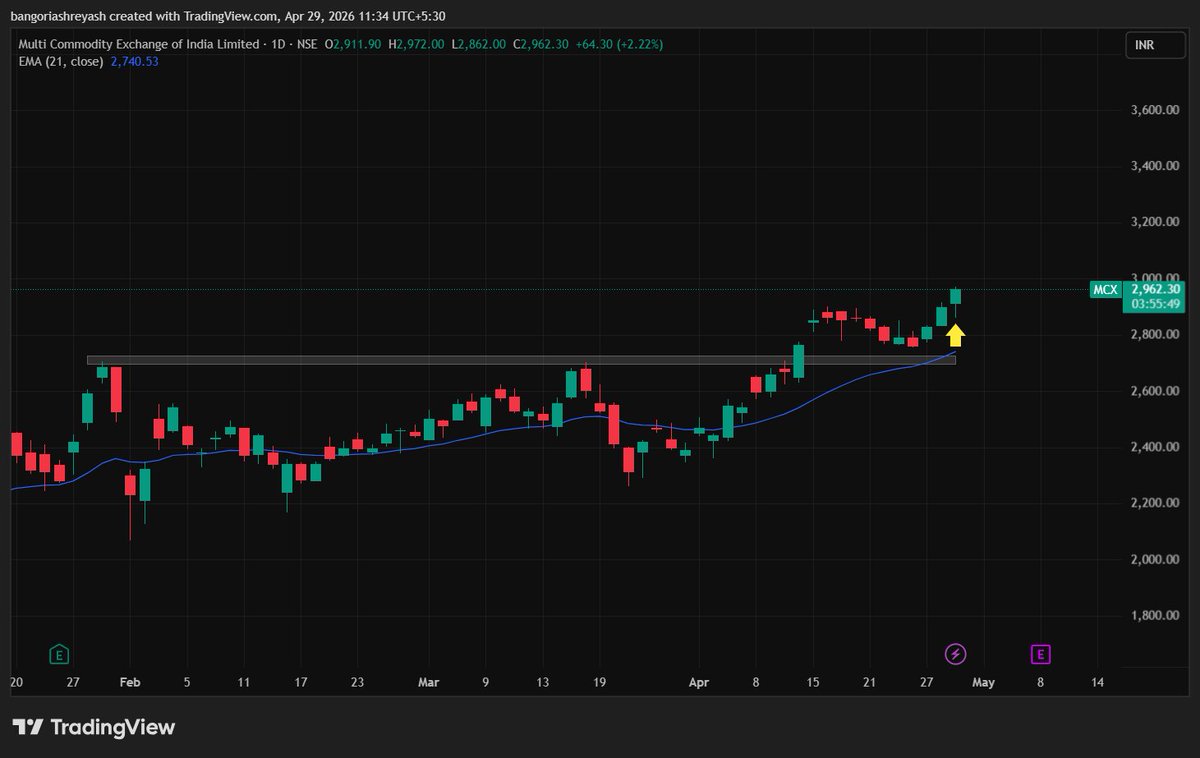Click the earnings E icon near 27 January
Viewport: 1200px width, 758px height.
[60, 655]
